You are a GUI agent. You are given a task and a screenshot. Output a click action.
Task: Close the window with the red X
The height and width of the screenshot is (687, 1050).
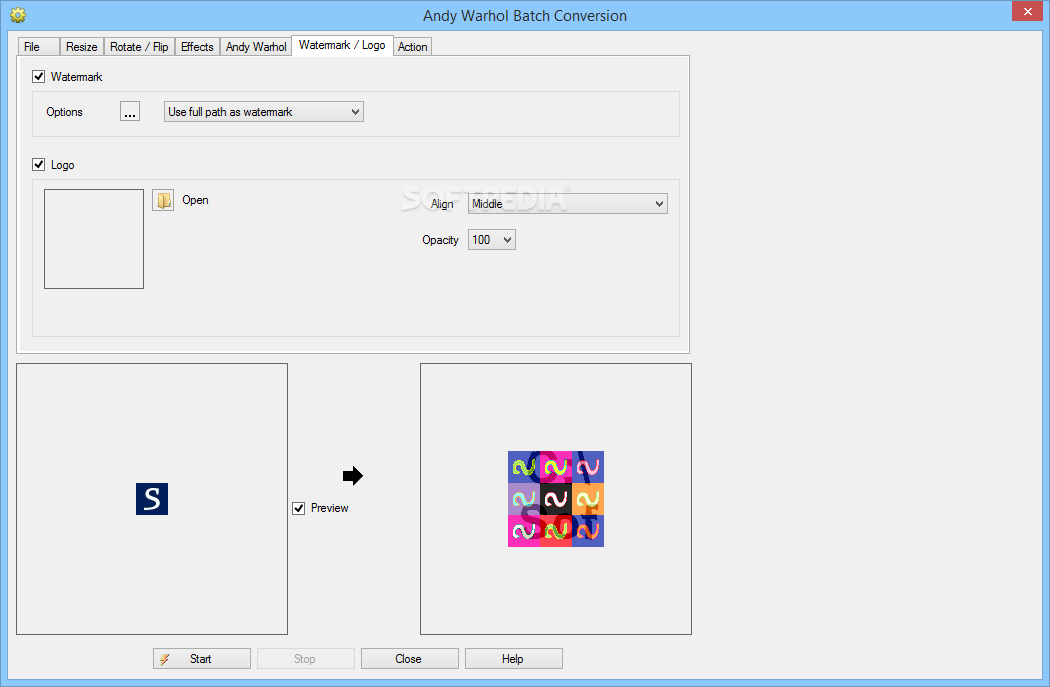1027,11
